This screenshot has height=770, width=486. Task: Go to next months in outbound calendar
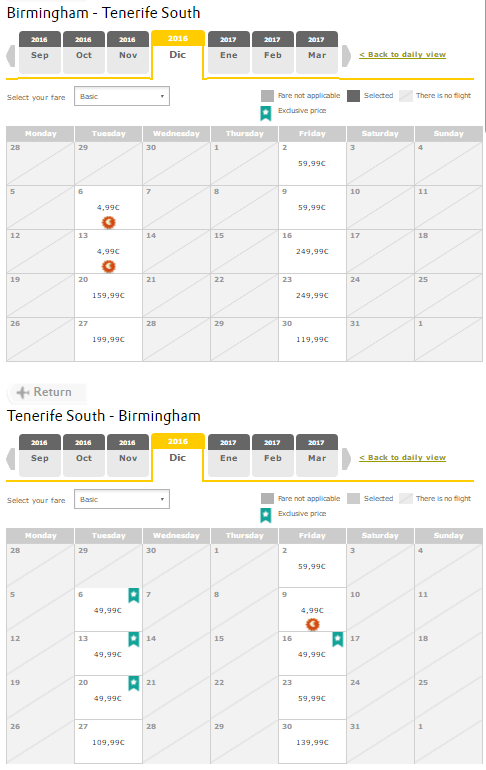pyautogui.click(x=346, y=55)
